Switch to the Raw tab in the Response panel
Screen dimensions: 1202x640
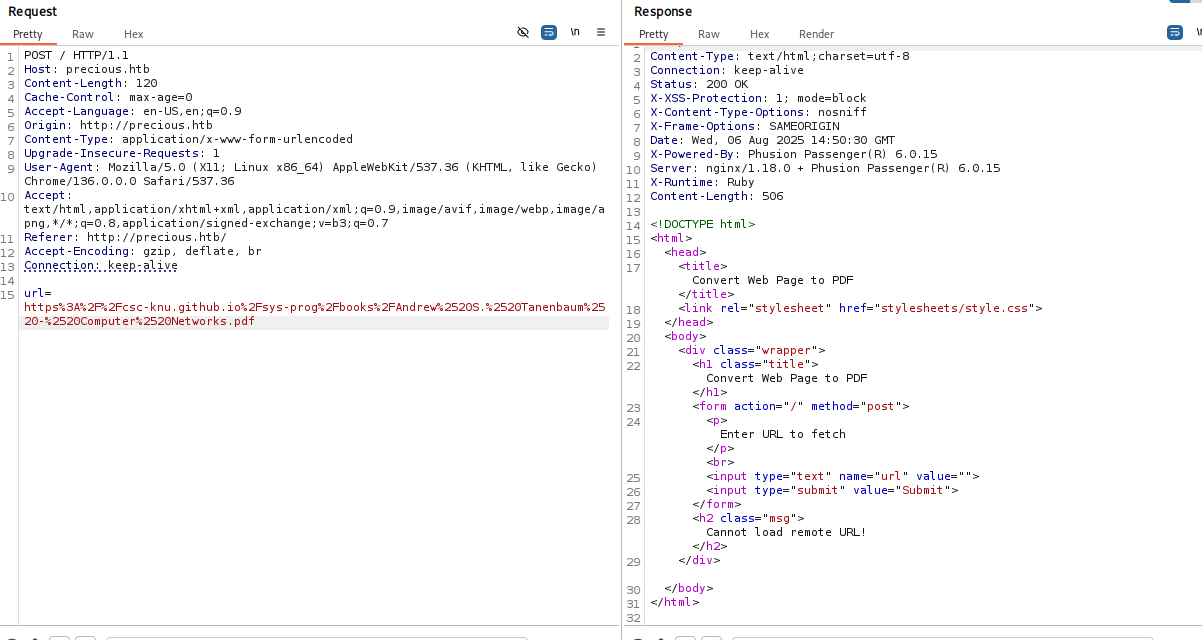[x=709, y=34]
